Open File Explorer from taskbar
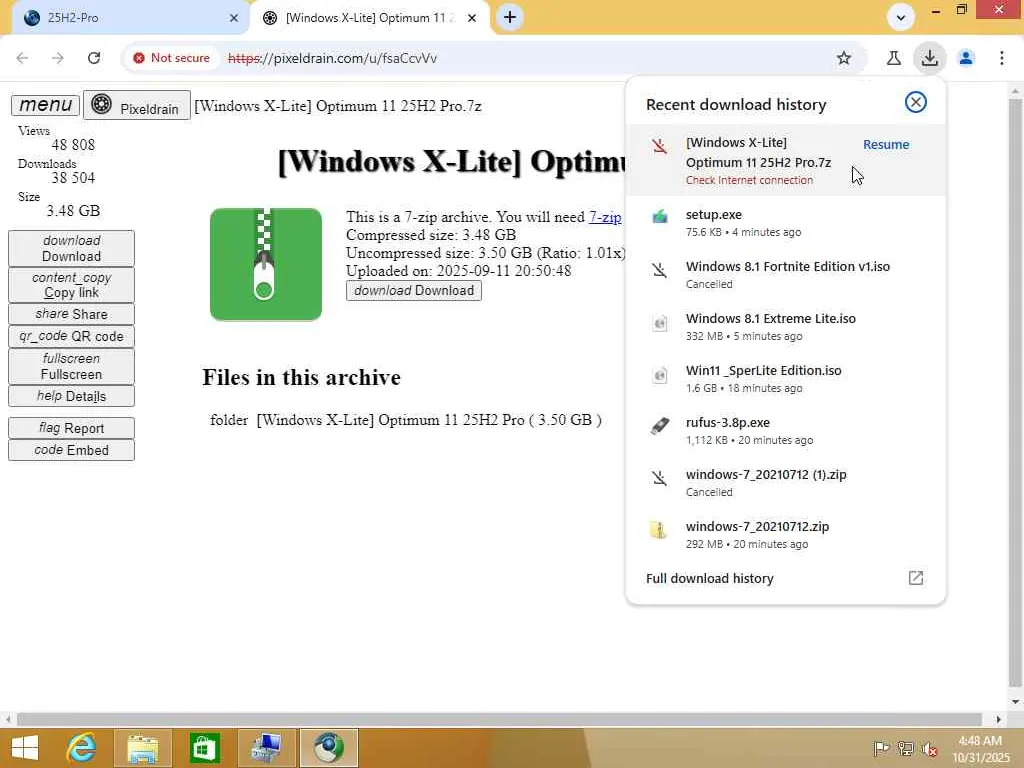The image size is (1024, 768). (143, 748)
